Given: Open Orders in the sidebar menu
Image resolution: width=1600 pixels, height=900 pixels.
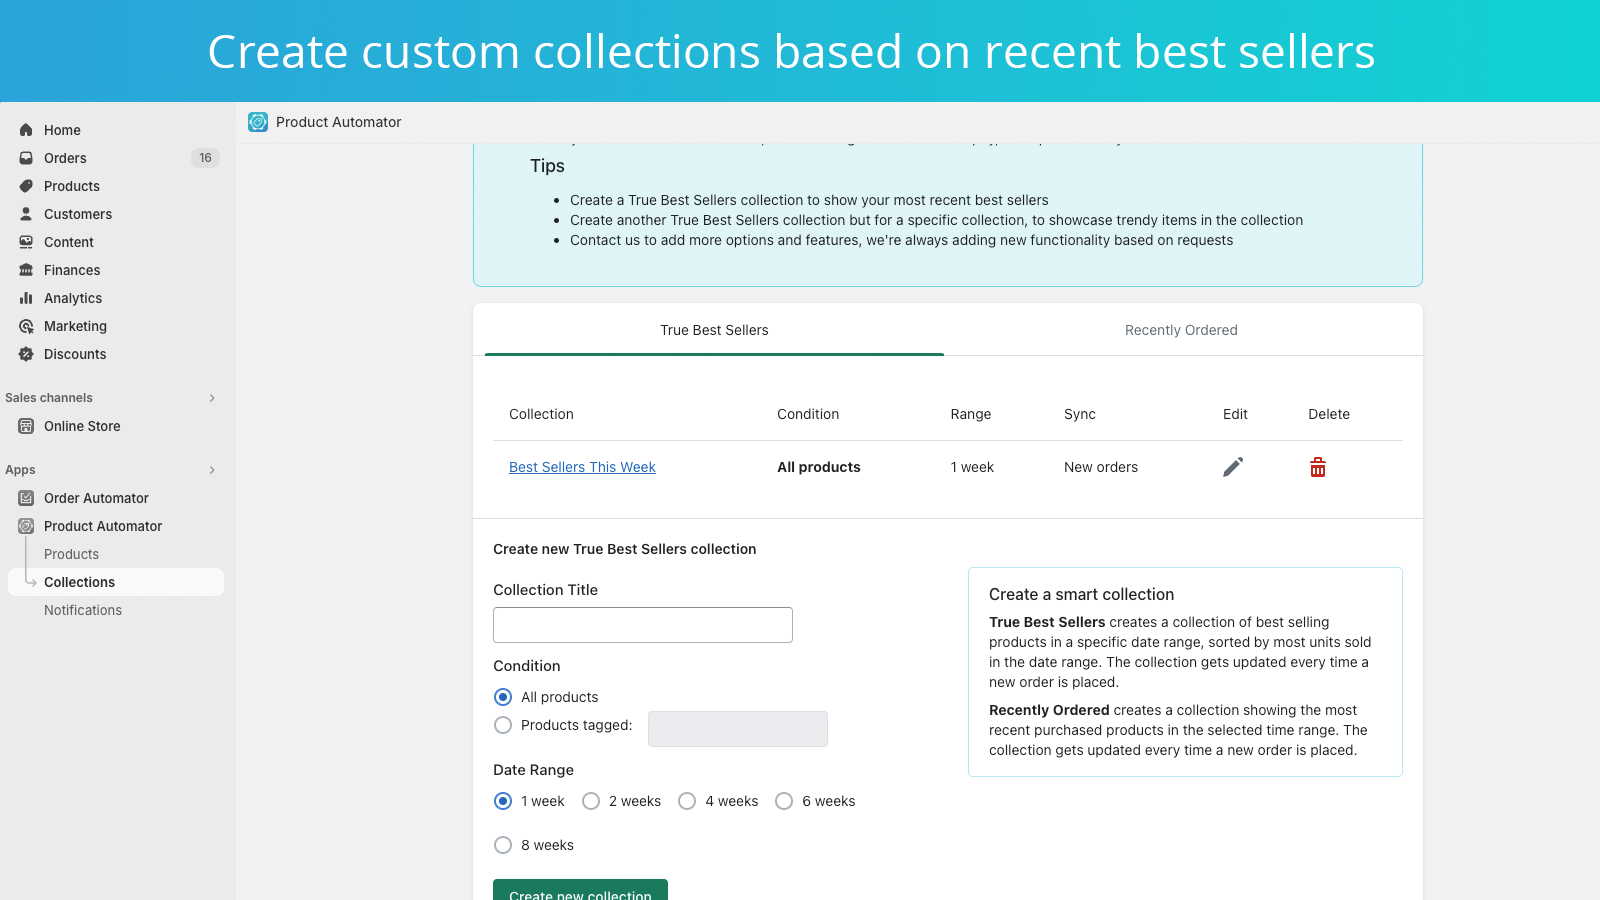Looking at the screenshot, I should tap(65, 158).
